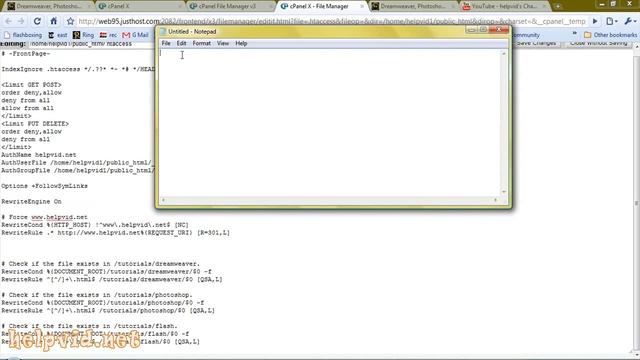Bookmark this page with the star icon
The width and height of the screenshot is (640, 360).
(70, 21)
